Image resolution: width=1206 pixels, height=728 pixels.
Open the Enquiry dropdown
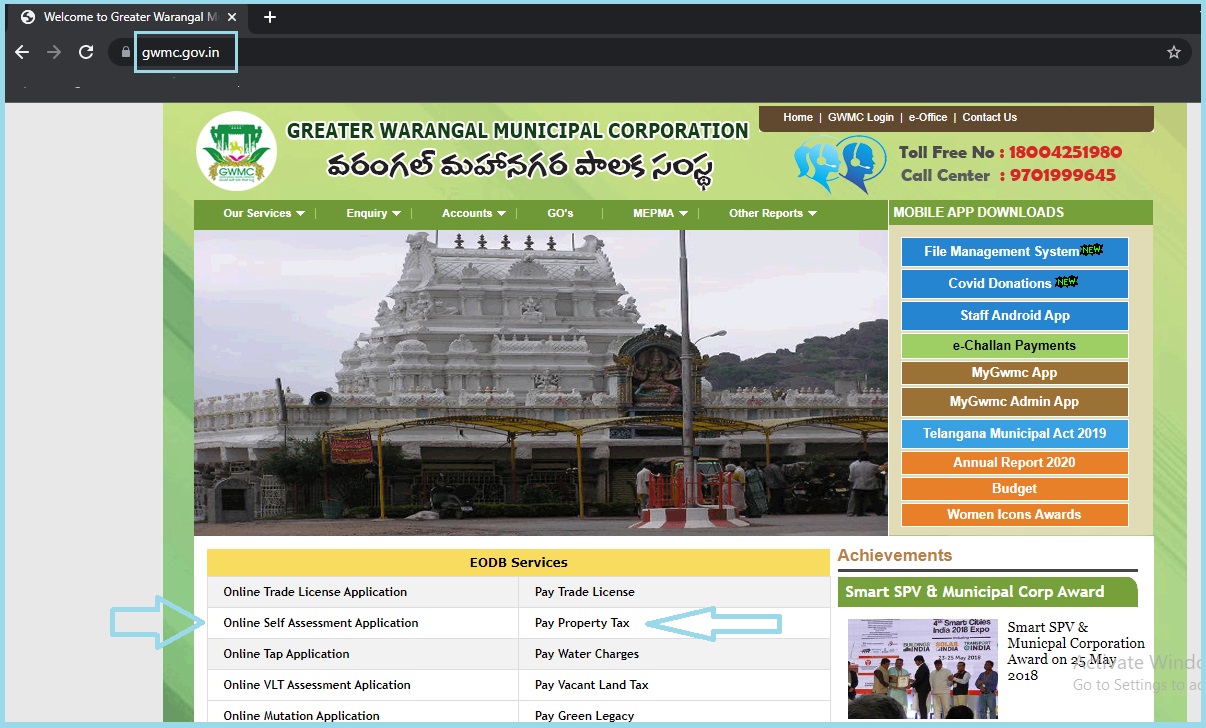click(x=372, y=212)
